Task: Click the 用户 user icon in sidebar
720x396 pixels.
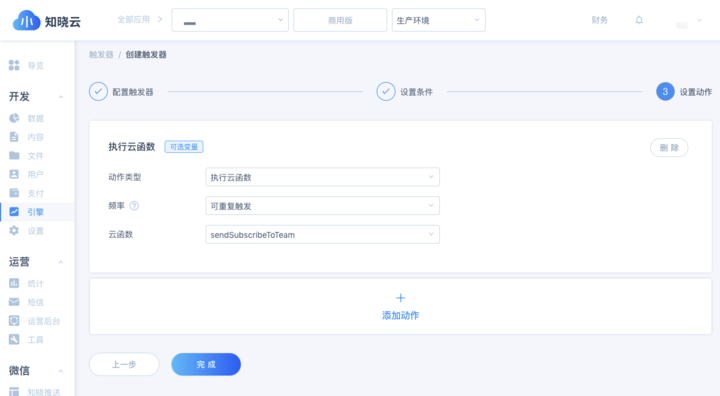Action: click(14, 174)
